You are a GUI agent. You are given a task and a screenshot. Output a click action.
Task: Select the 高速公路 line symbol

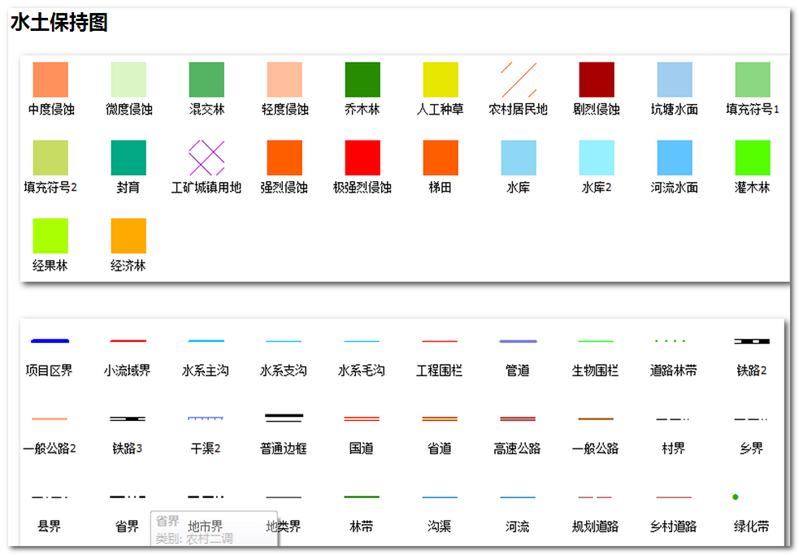click(x=518, y=419)
